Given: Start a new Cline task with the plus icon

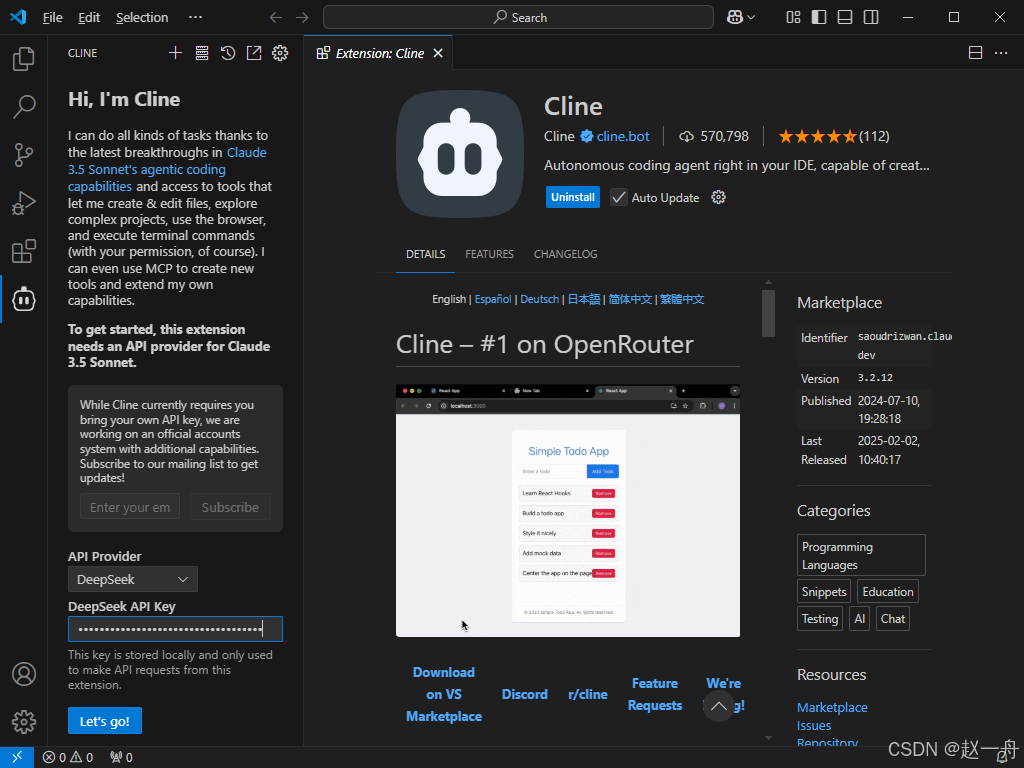Looking at the screenshot, I should pyautogui.click(x=175, y=53).
